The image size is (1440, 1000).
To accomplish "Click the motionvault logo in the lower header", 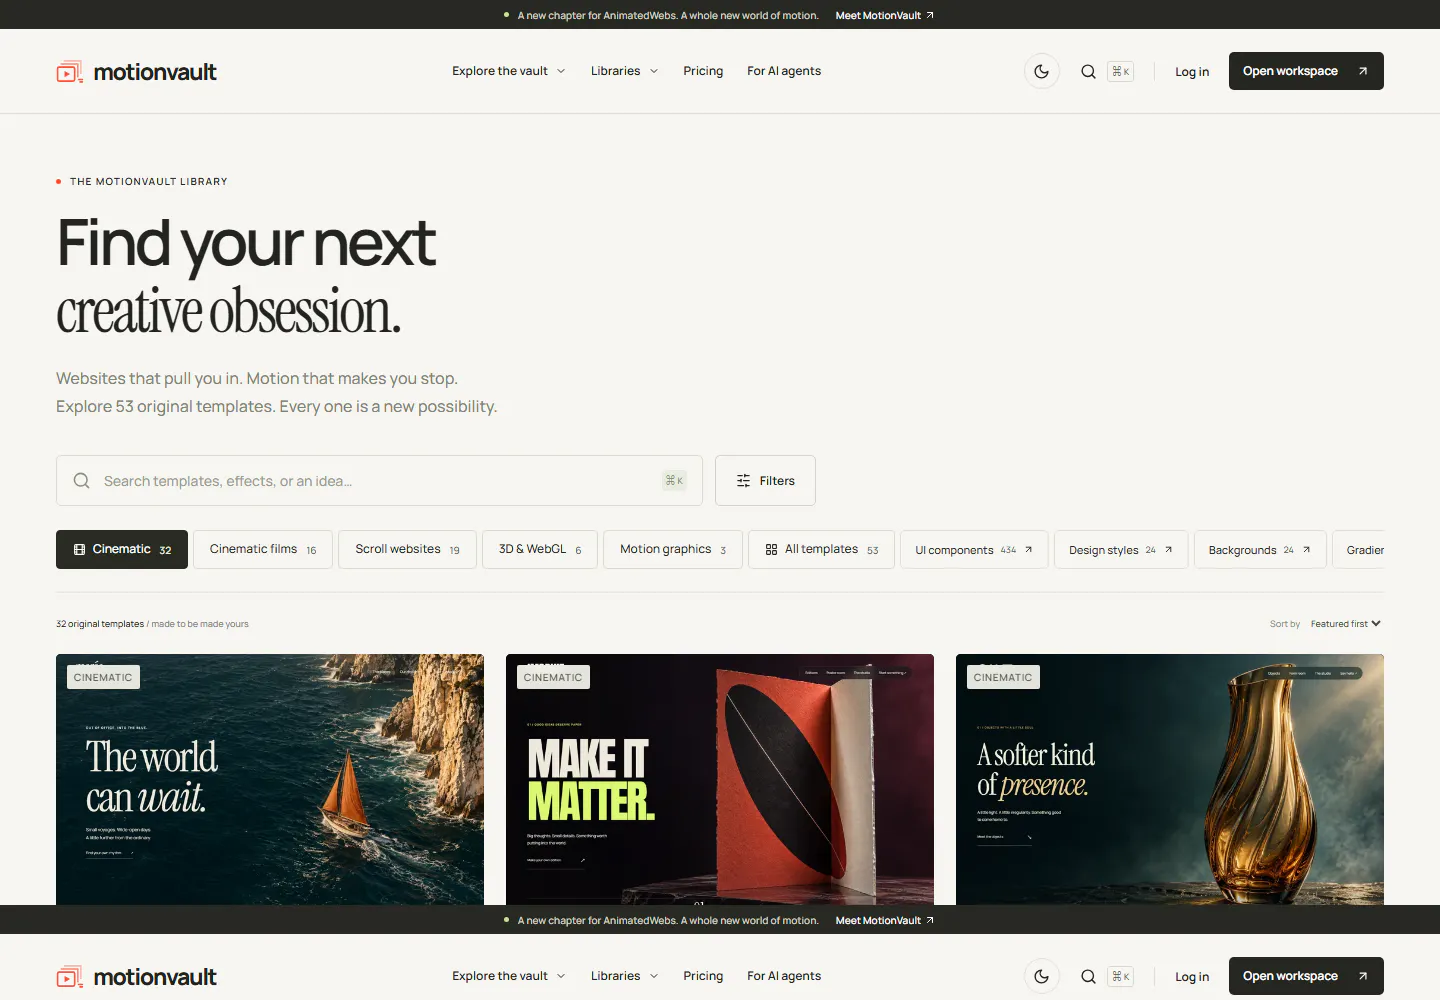I will [x=136, y=977].
